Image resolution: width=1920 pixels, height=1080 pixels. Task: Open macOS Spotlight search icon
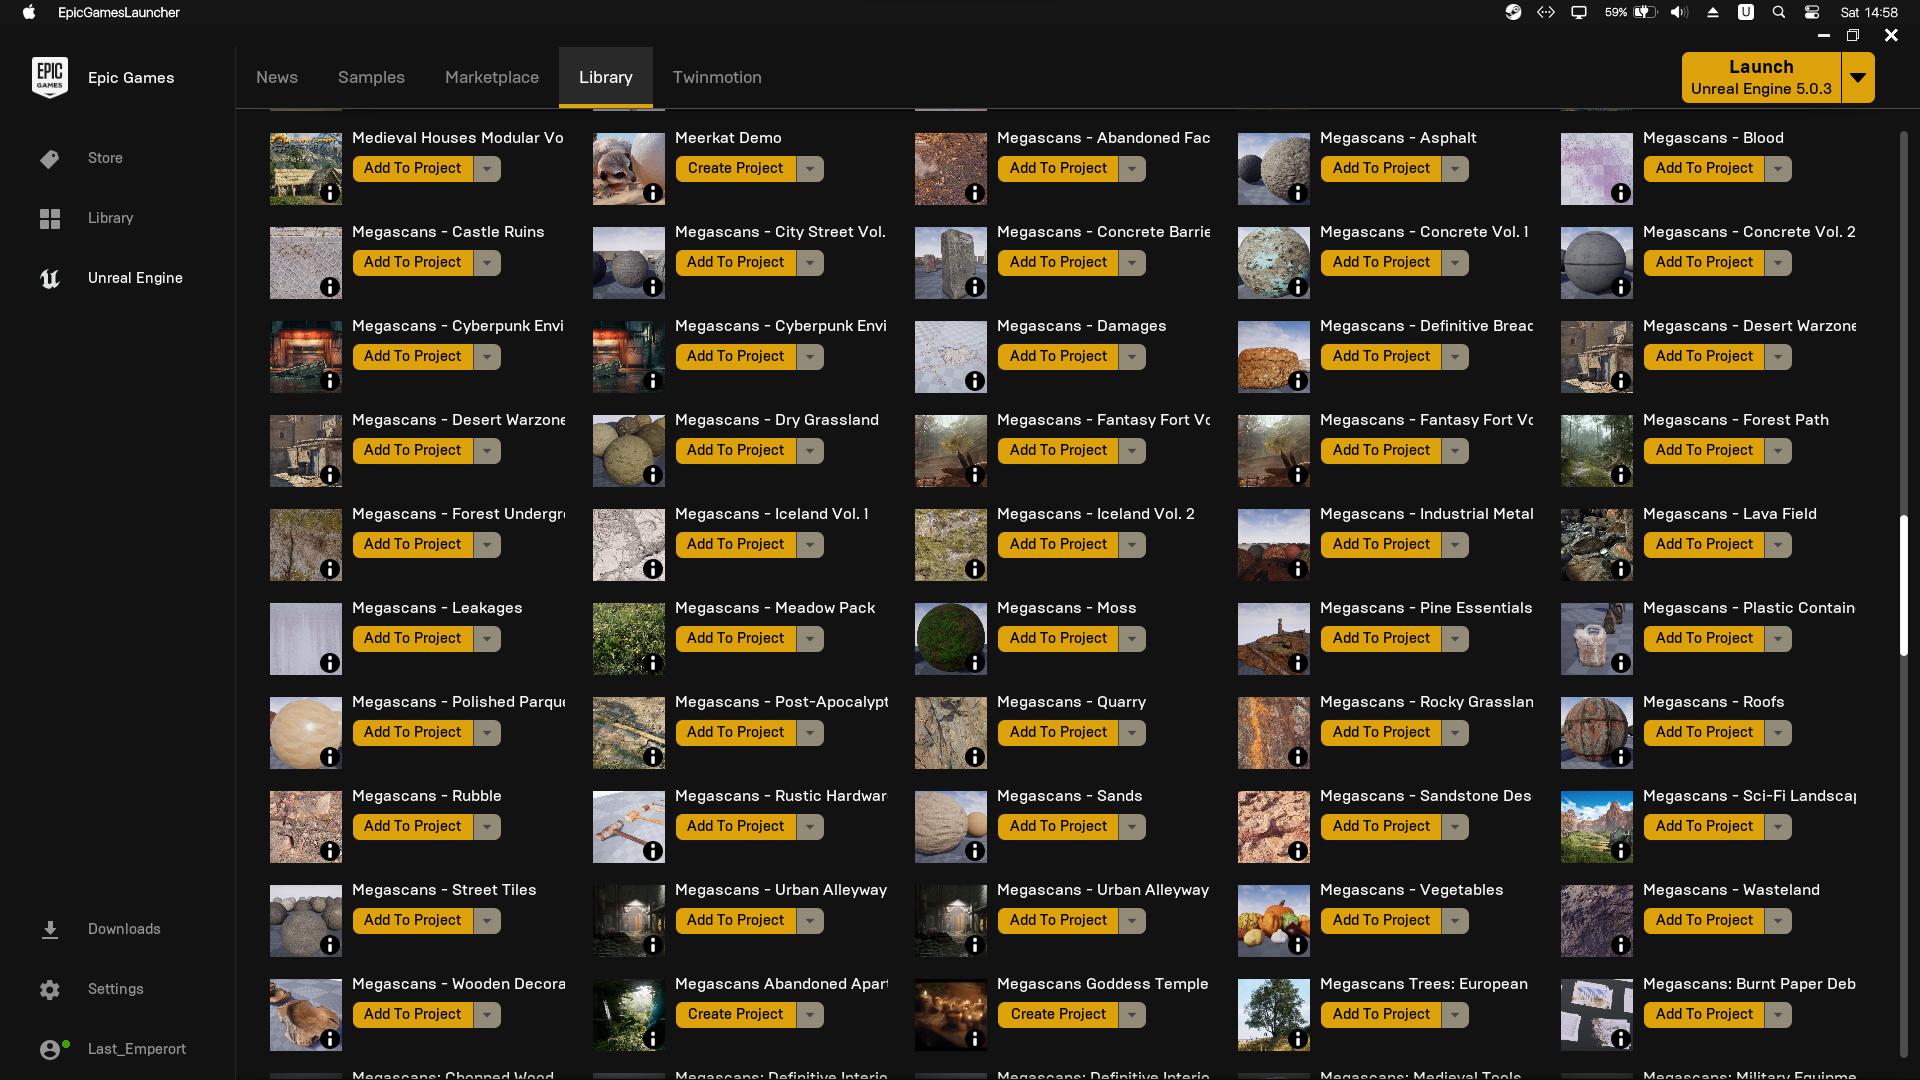tap(1779, 13)
